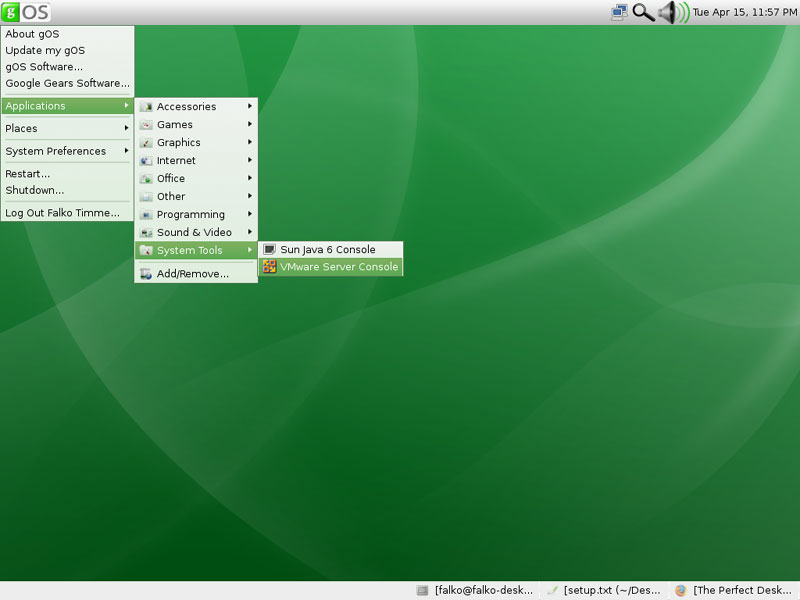Select the Applications menu label
This screenshot has height=600, width=800.
35,106
